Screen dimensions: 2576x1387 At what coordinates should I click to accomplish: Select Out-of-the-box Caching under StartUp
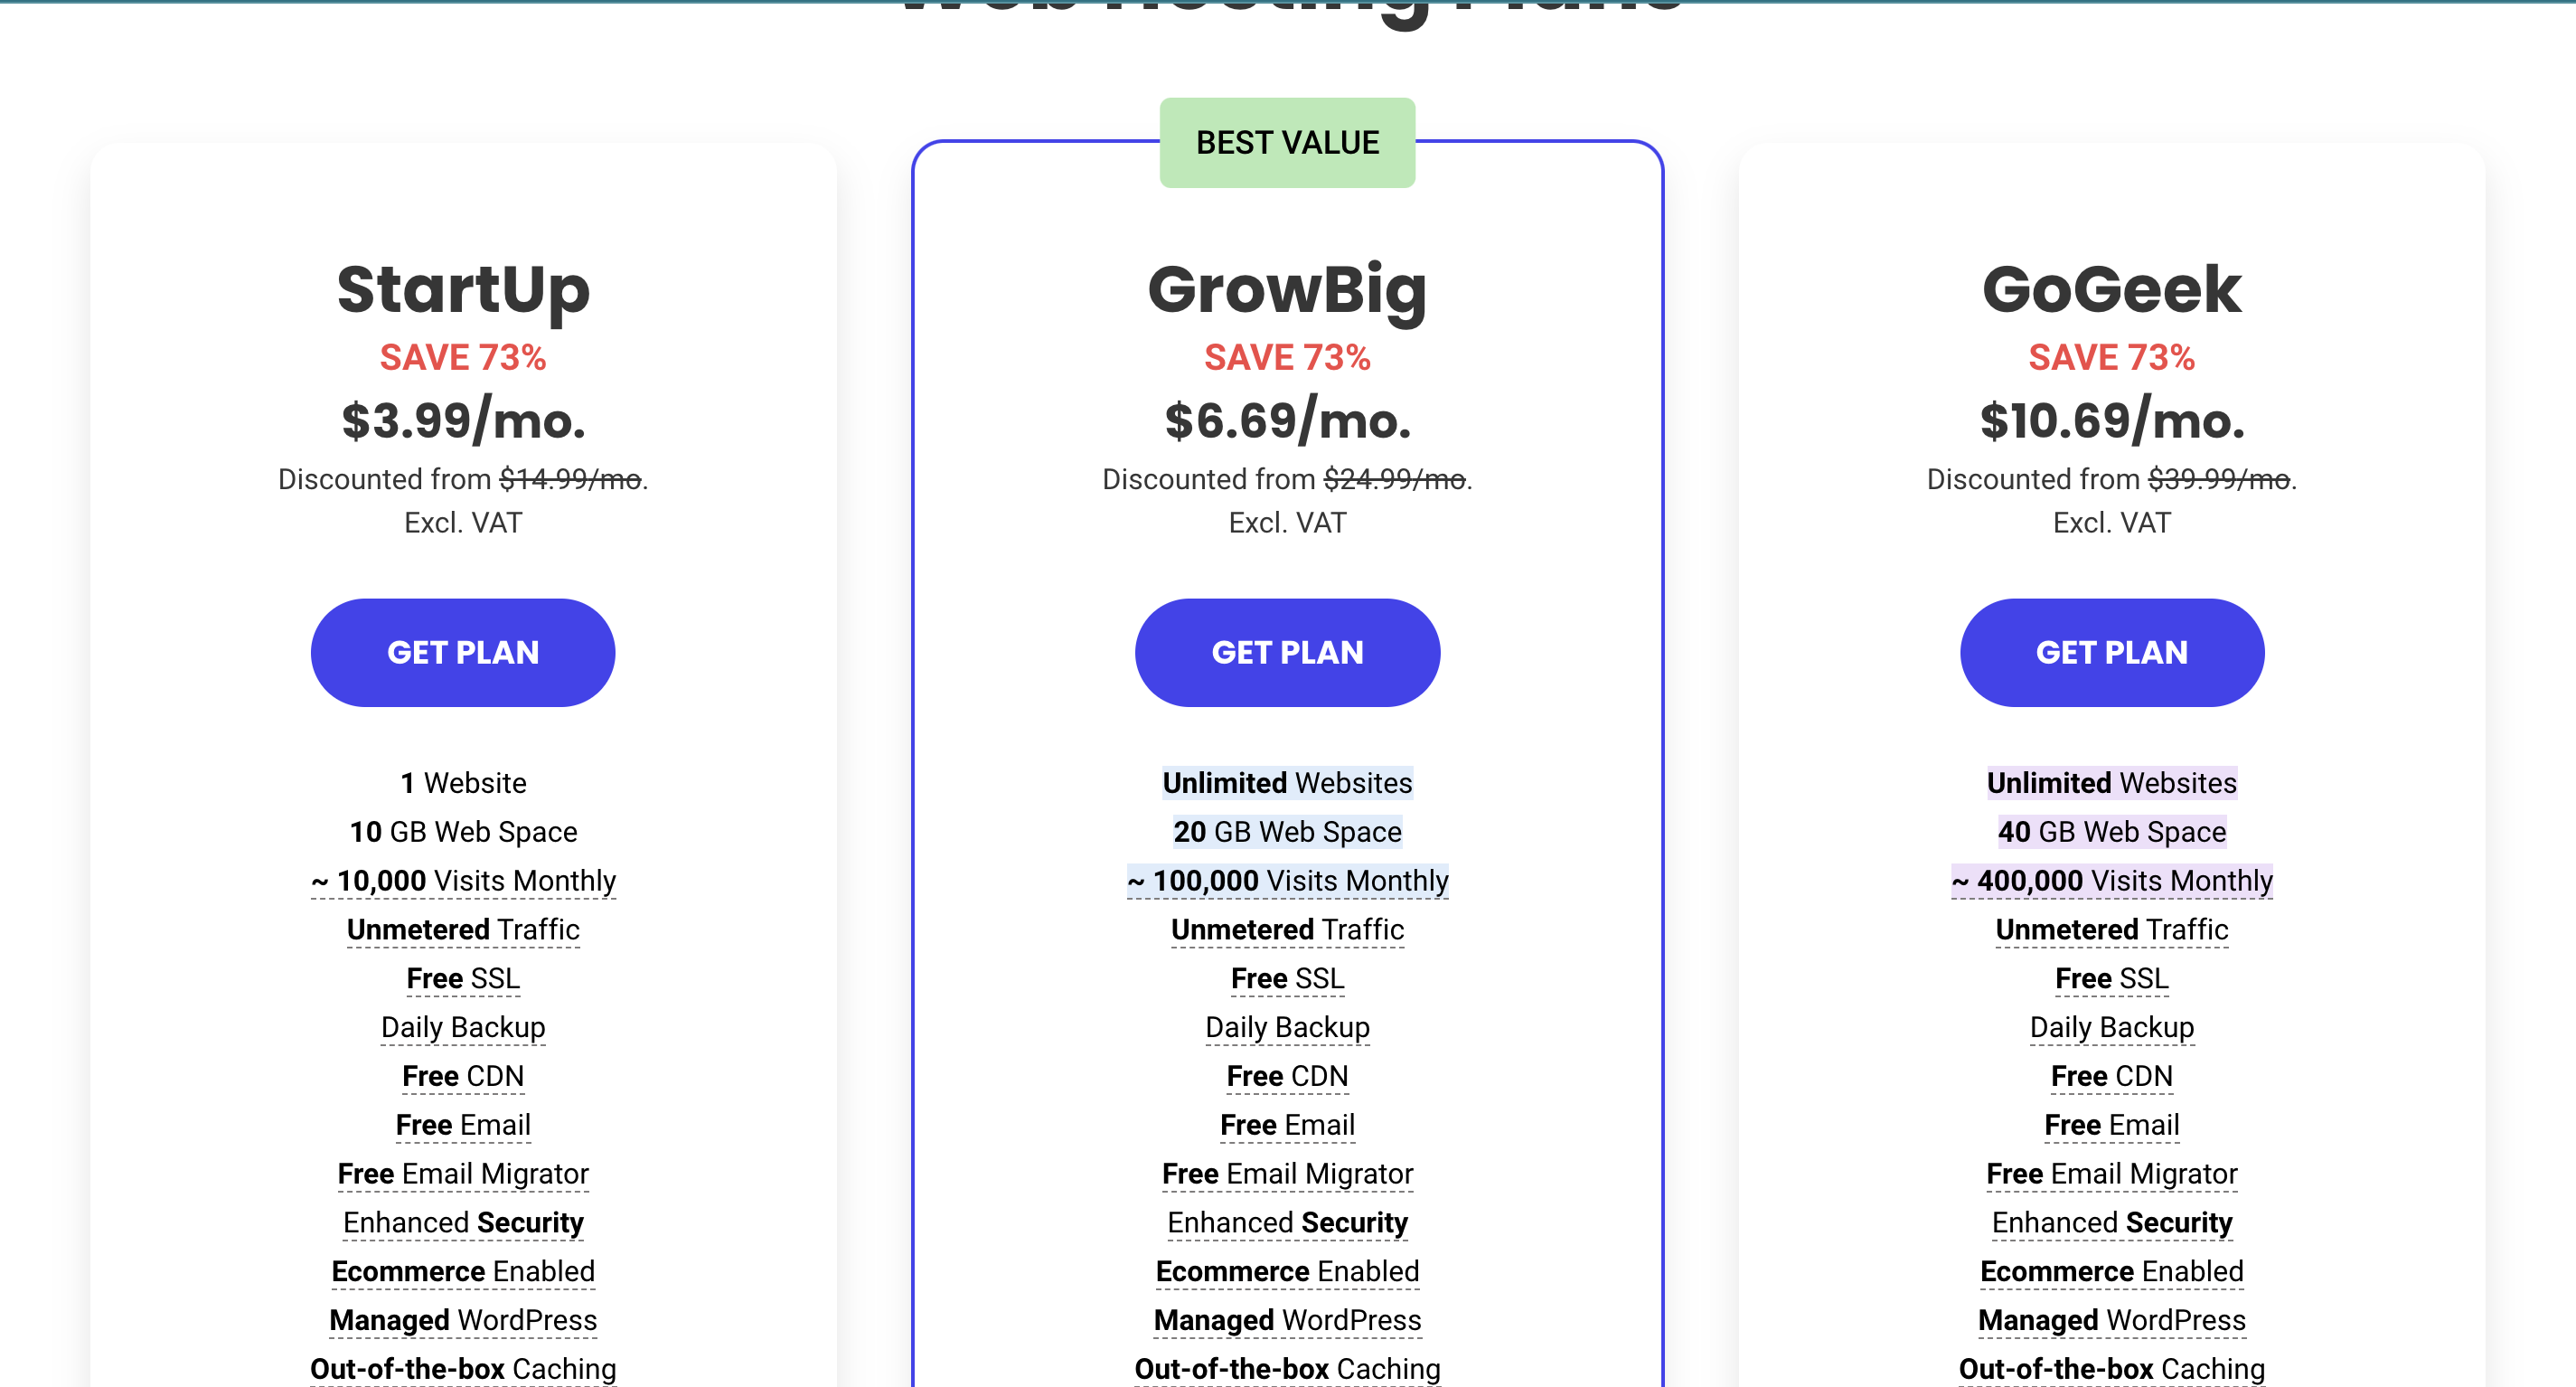[463, 1368]
